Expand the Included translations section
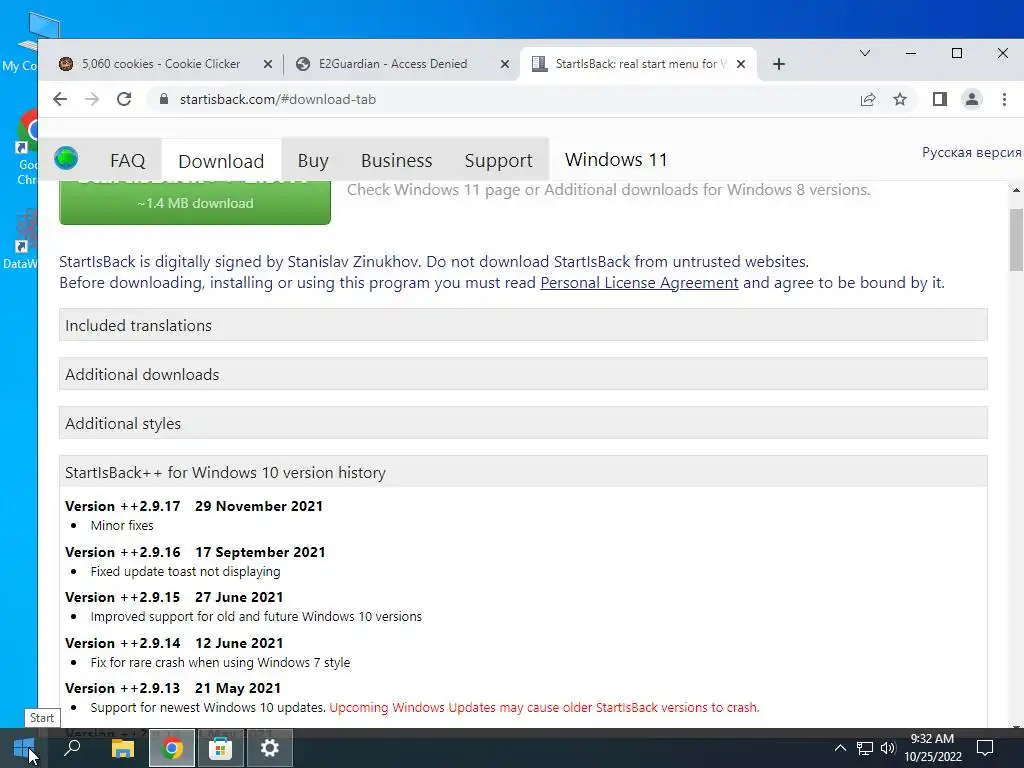1024x768 pixels. [x=523, y=325]
